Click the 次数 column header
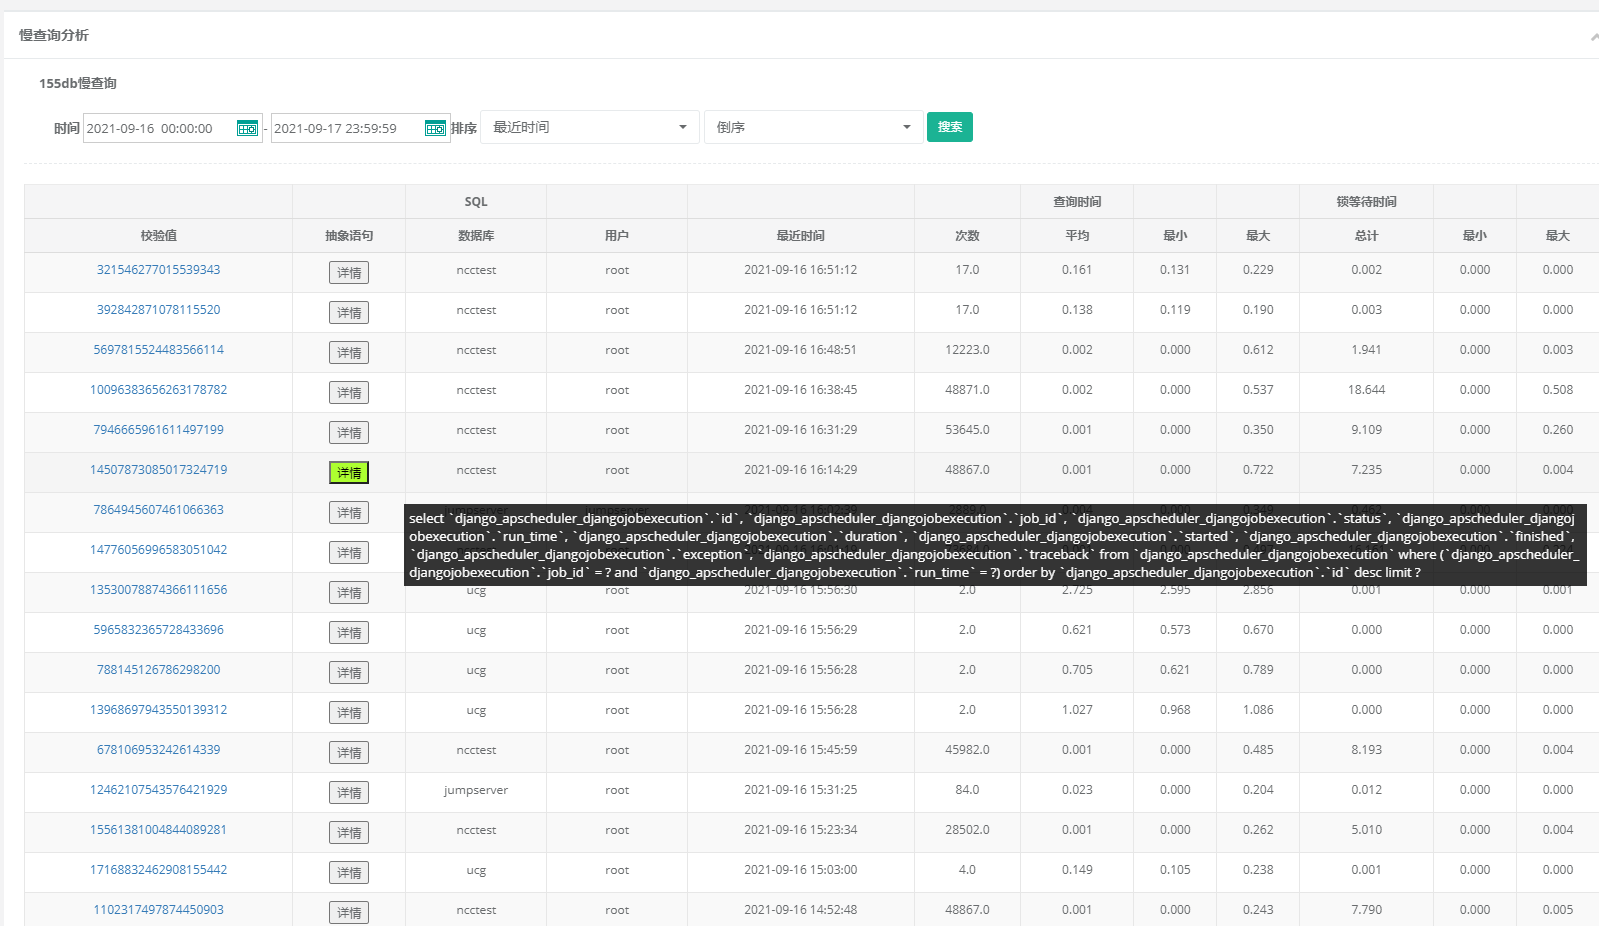The image size is (1599, 926). coord(967,236)
